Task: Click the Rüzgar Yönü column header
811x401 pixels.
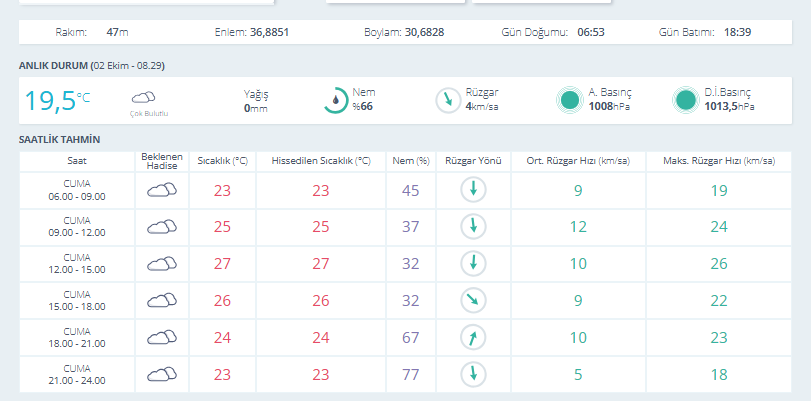Action: (x=473, y=161)
